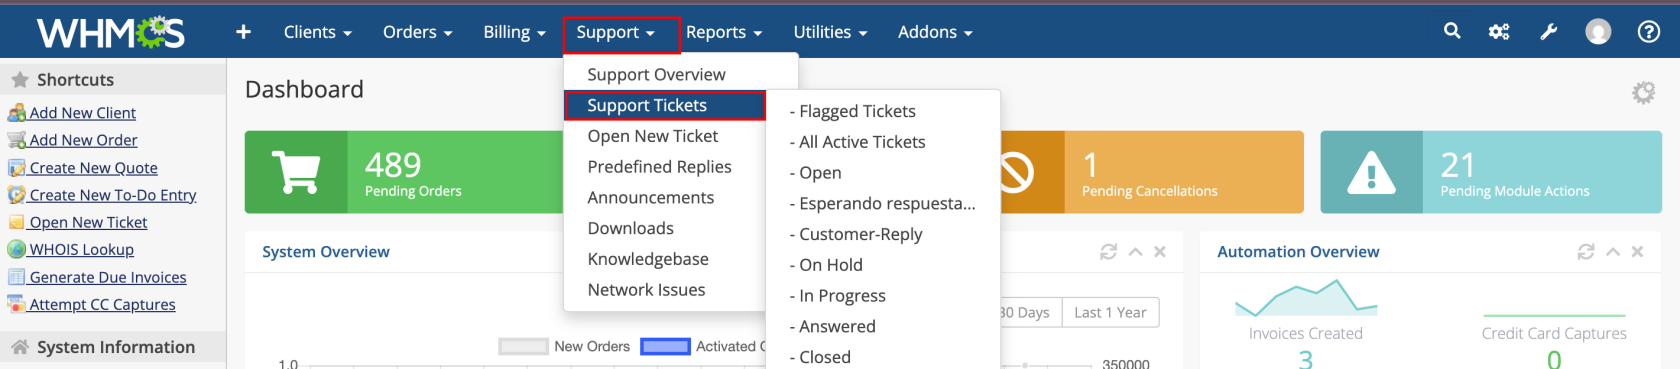Screen dimensions: 1680x369
Task: Expand the Clients dropdown menu
Action: pyautogui.click(x=317, y=32)
